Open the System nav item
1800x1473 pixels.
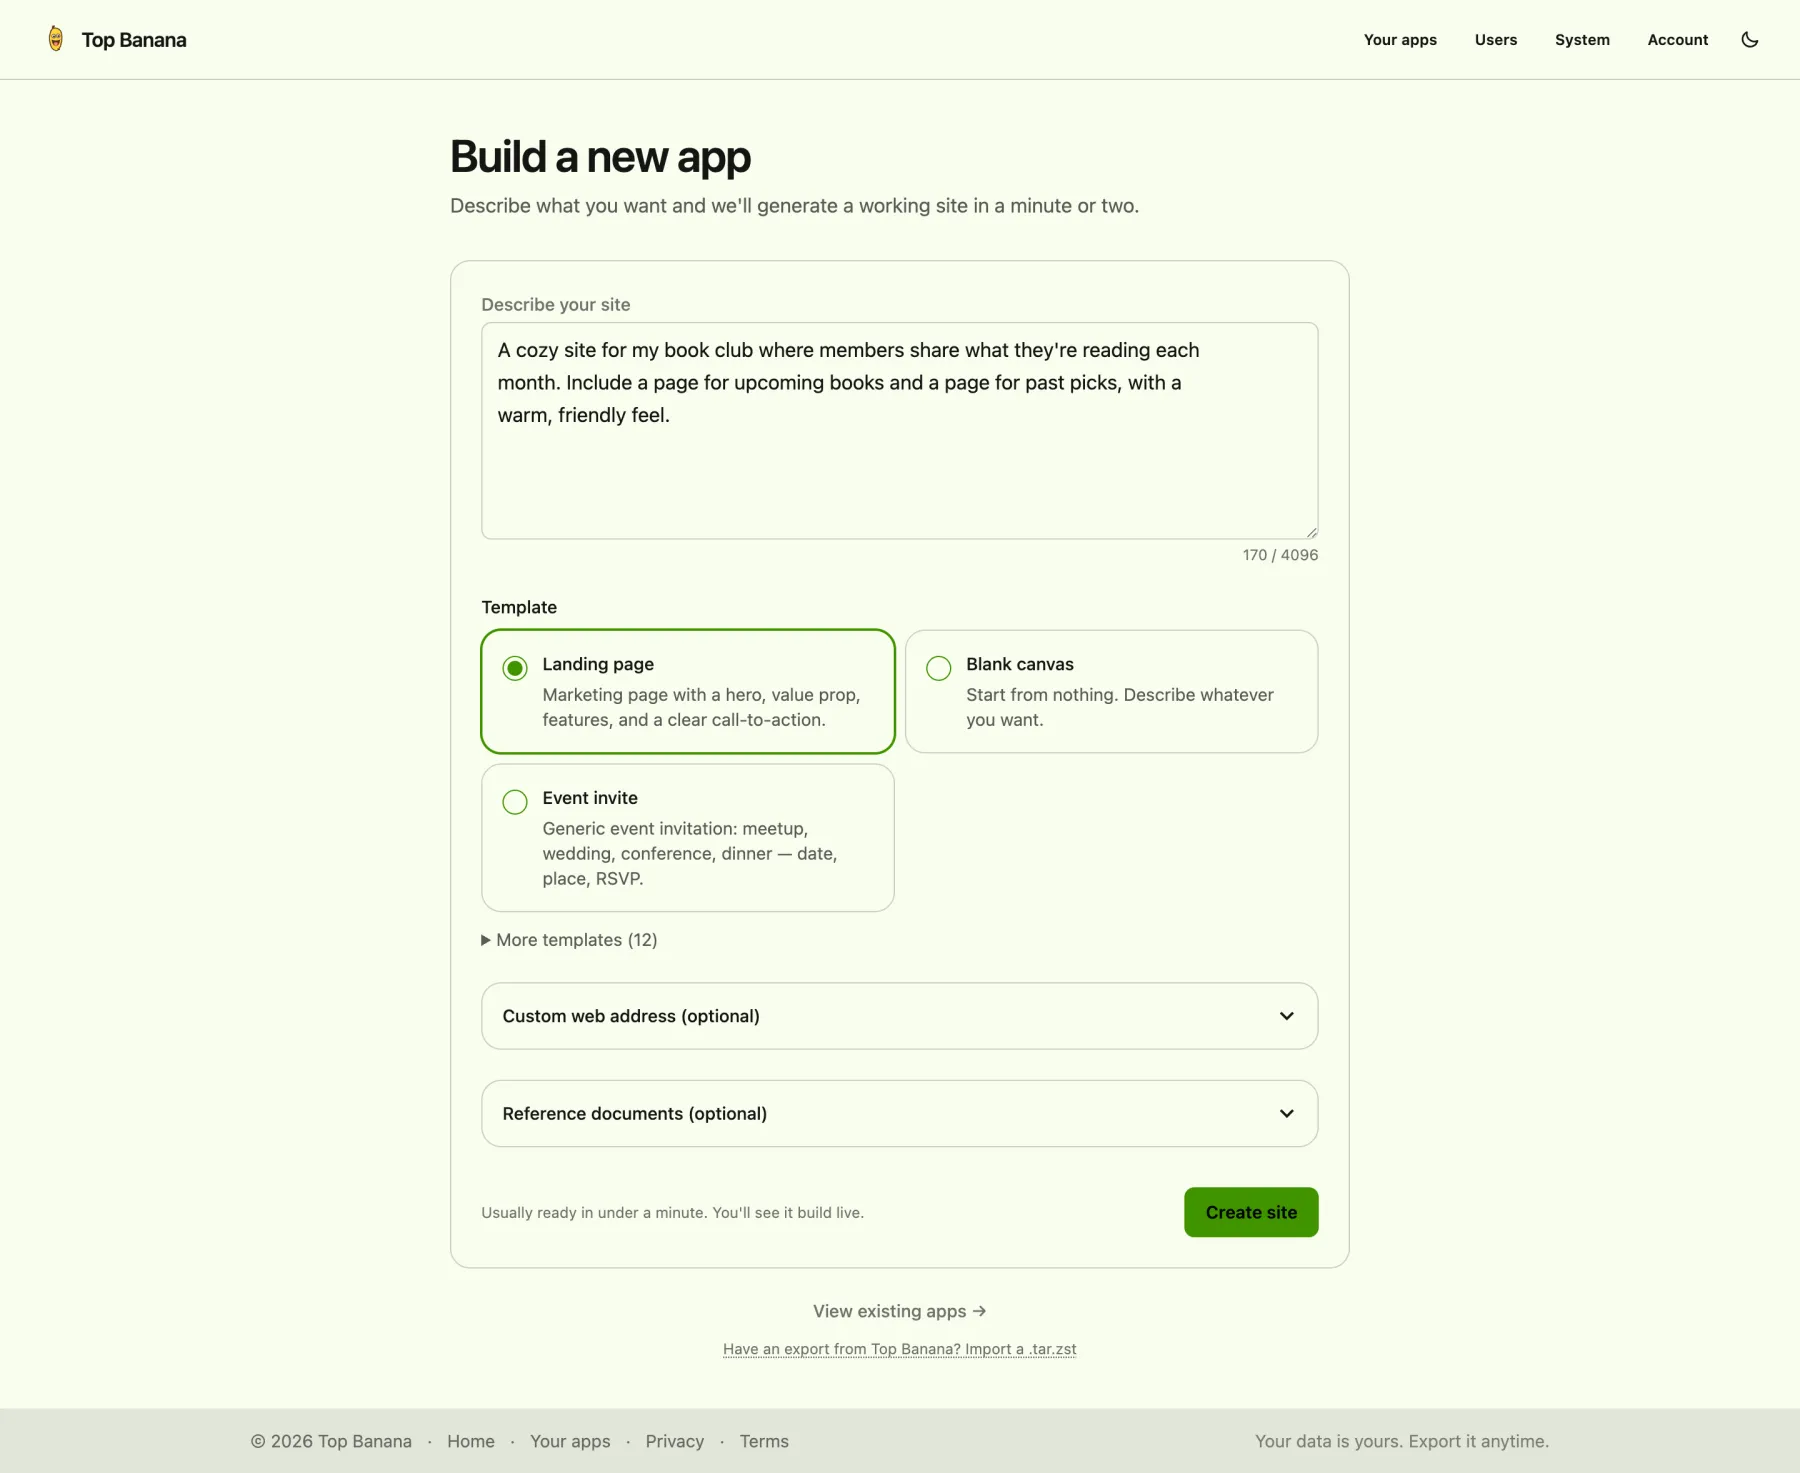[x=1582, y=40]
